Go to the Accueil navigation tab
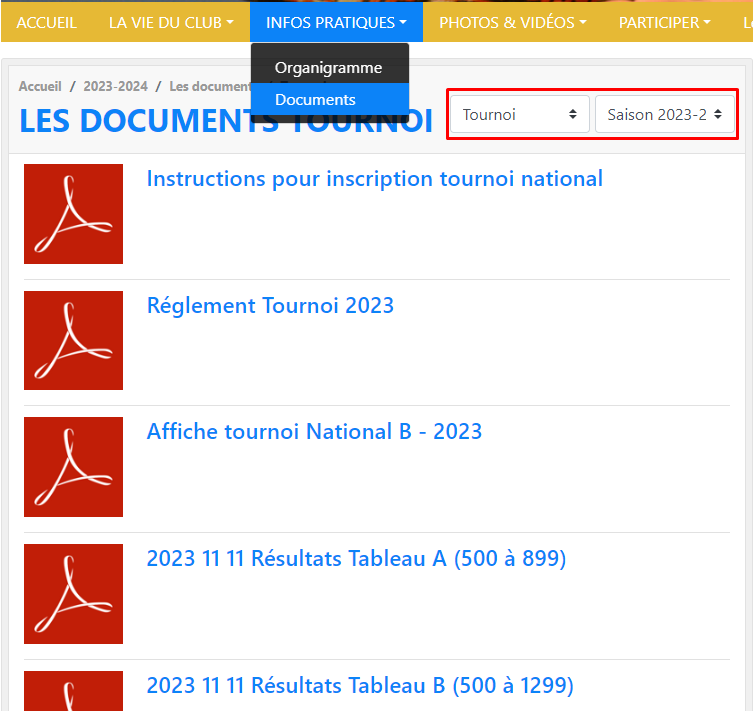Viewport: 753px width, 711px height. [46, 22]
